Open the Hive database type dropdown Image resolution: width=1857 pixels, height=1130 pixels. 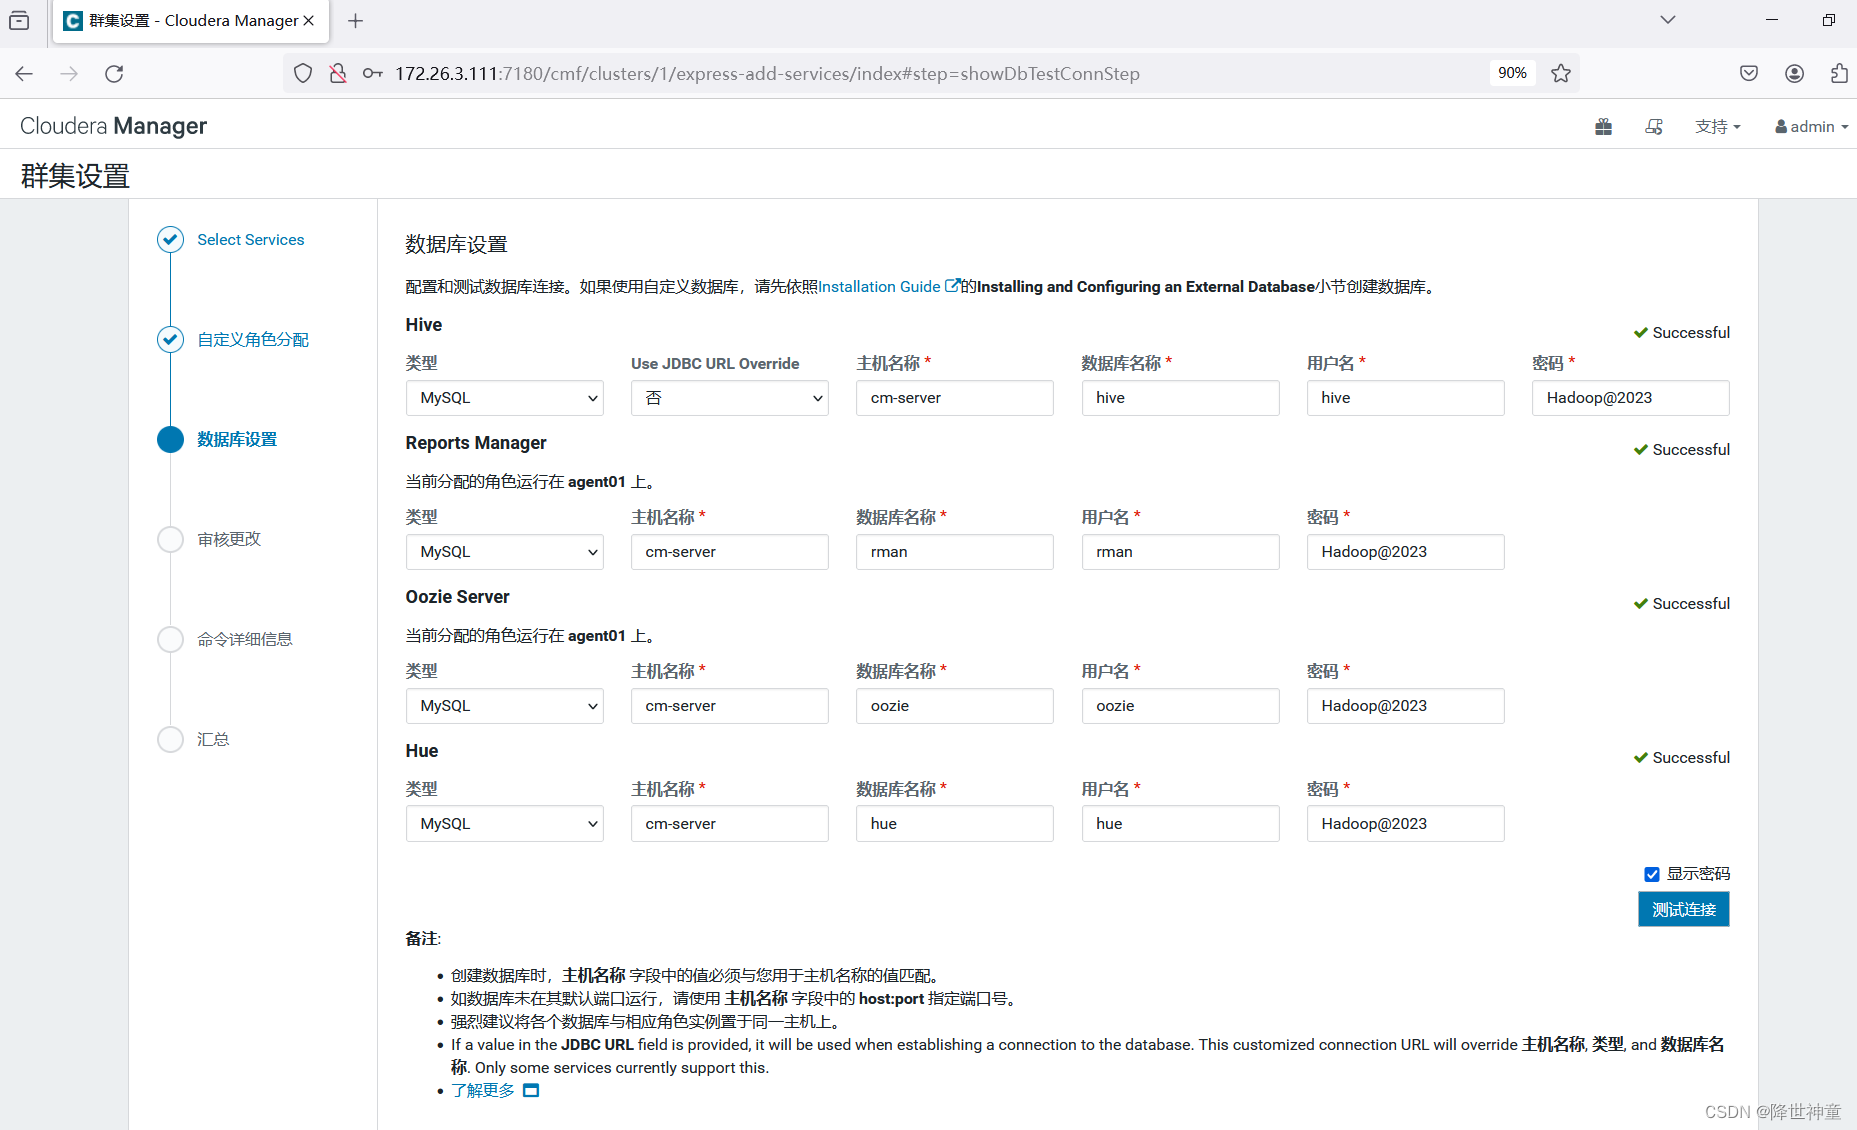(x=505, y=398)
